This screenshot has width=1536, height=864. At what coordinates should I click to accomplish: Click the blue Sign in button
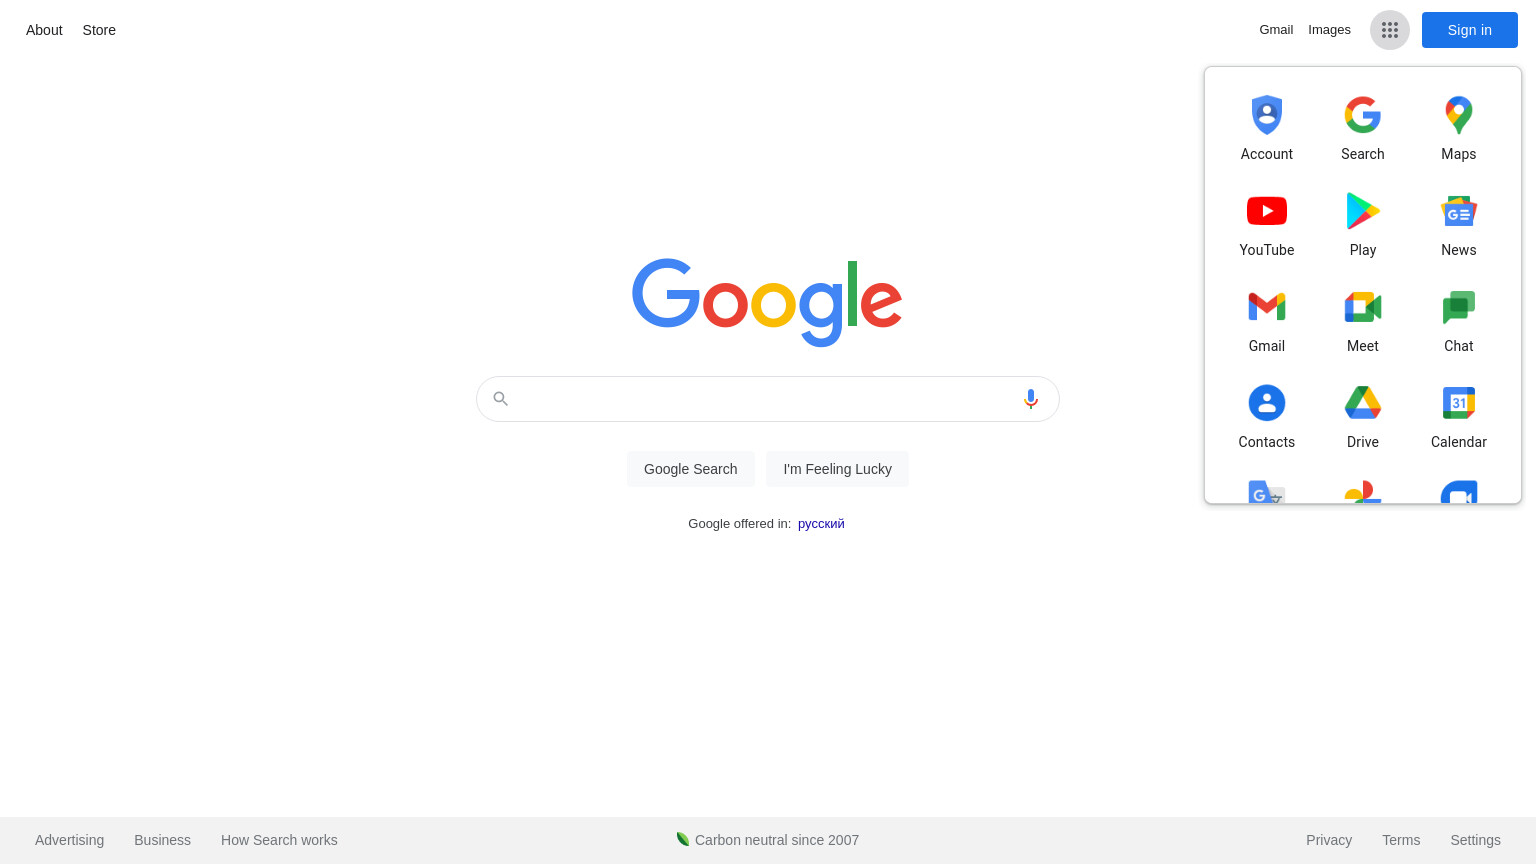tap(1470, 30)
